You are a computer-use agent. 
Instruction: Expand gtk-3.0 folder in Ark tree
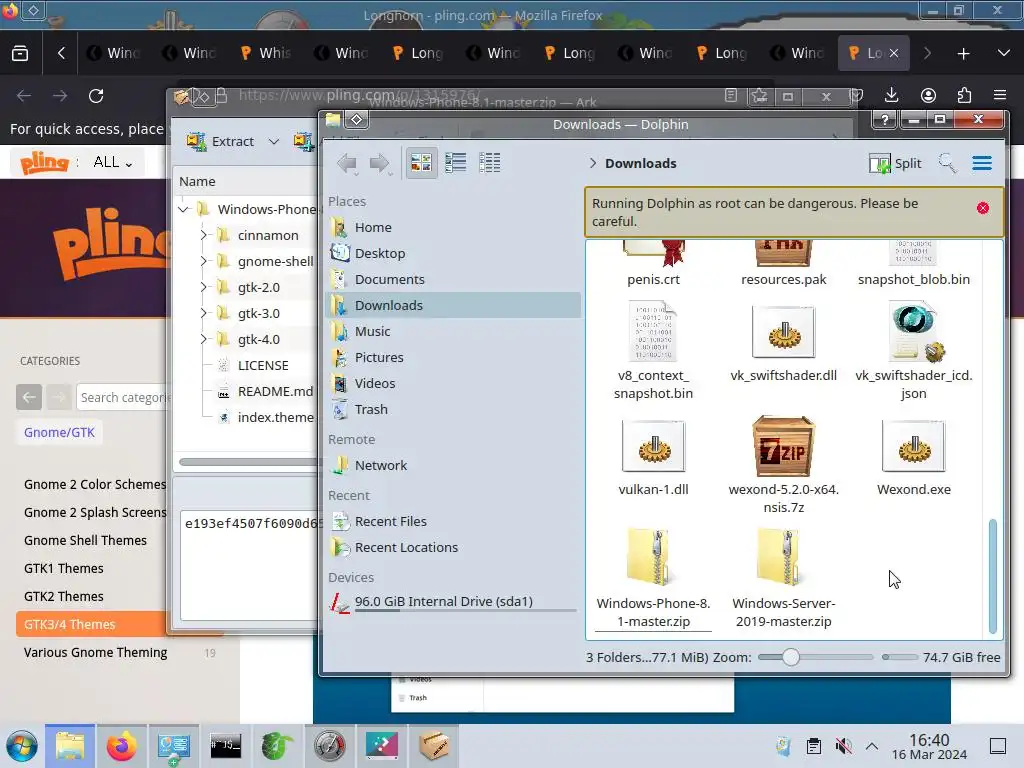(203, 313)
